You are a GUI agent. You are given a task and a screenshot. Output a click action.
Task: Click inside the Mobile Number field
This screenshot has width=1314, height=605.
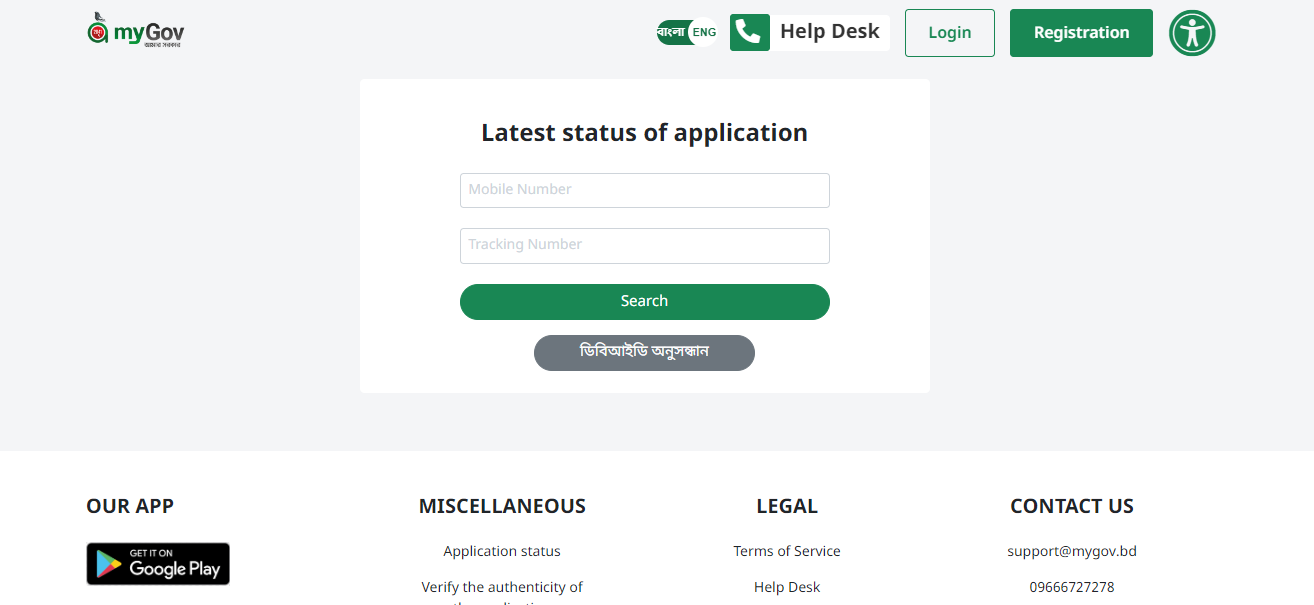644,190
